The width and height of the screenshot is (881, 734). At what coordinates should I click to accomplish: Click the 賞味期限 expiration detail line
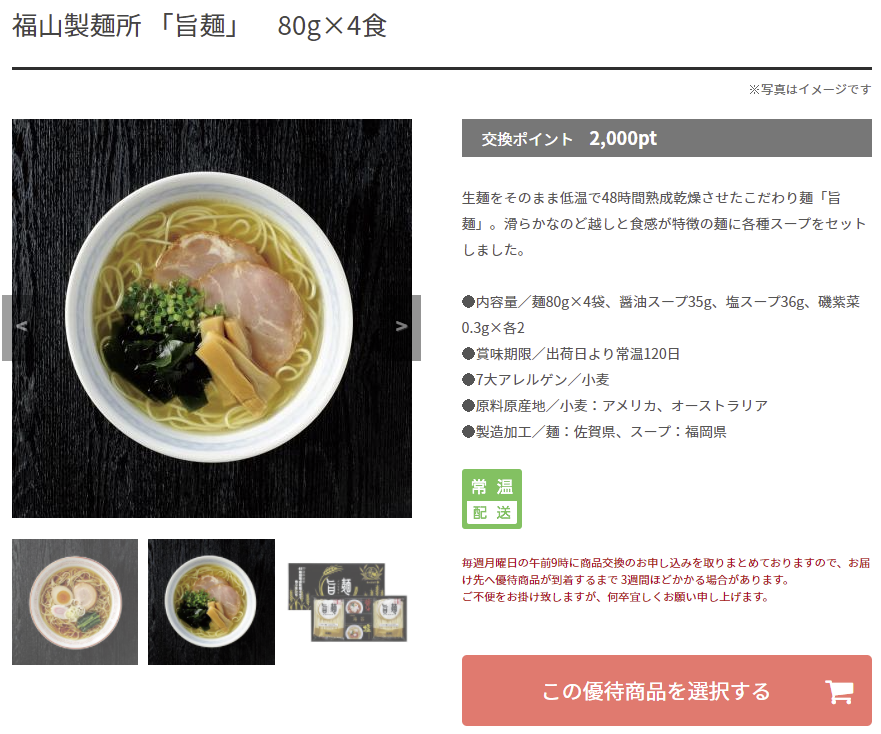(571, 354)
